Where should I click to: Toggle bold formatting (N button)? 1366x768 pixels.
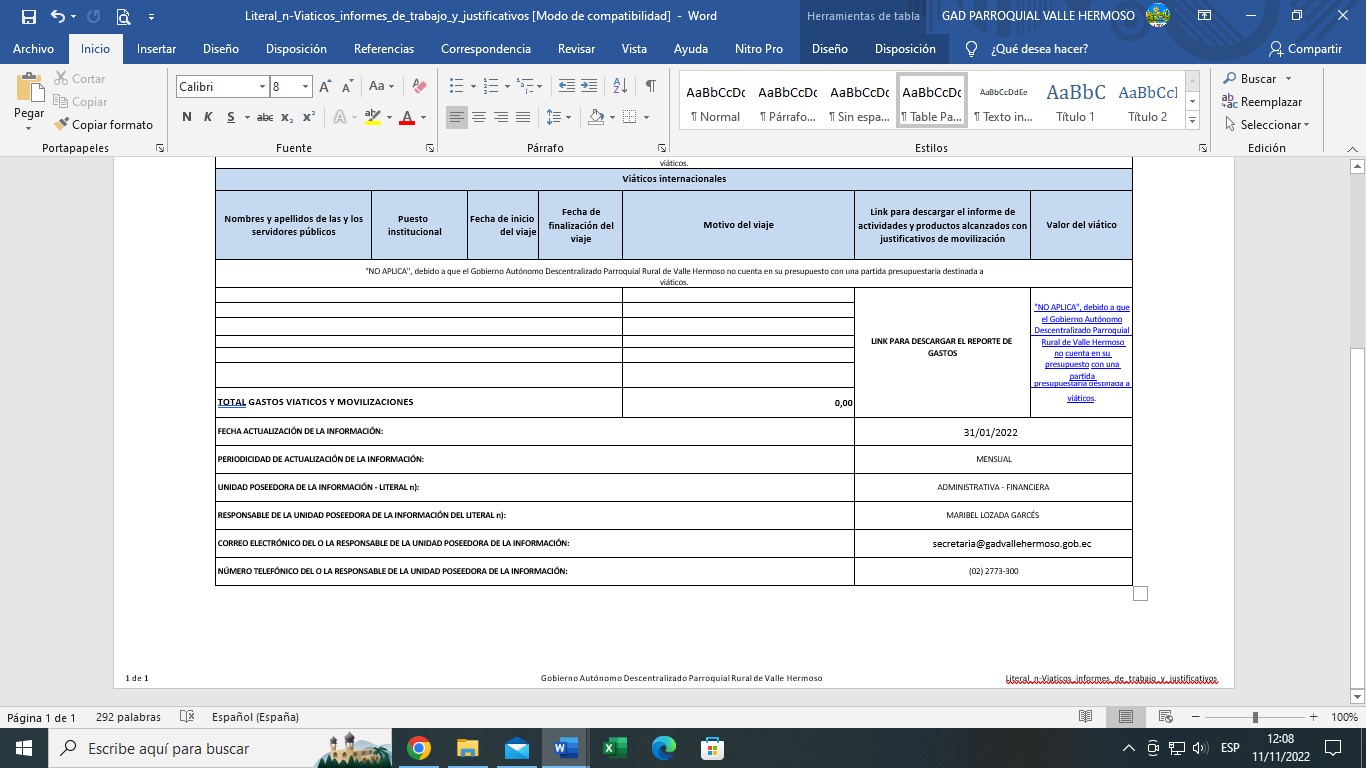tap(187, 118)
